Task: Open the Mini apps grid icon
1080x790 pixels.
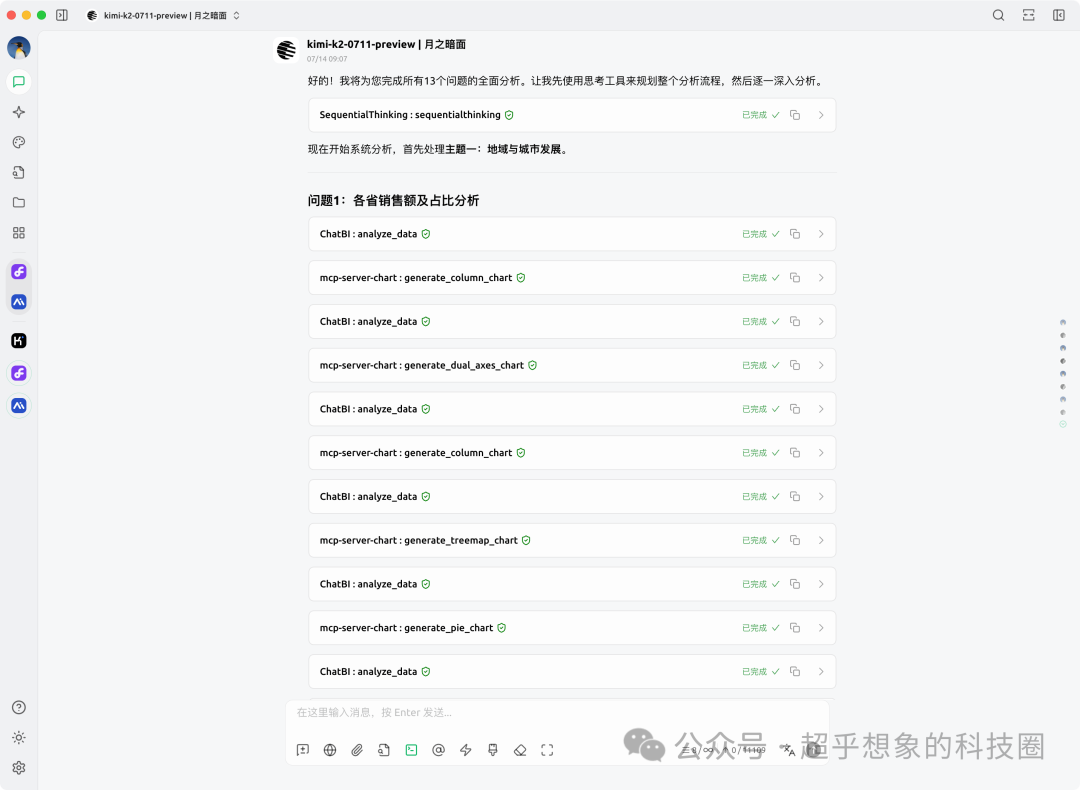Action: point(19,233)
